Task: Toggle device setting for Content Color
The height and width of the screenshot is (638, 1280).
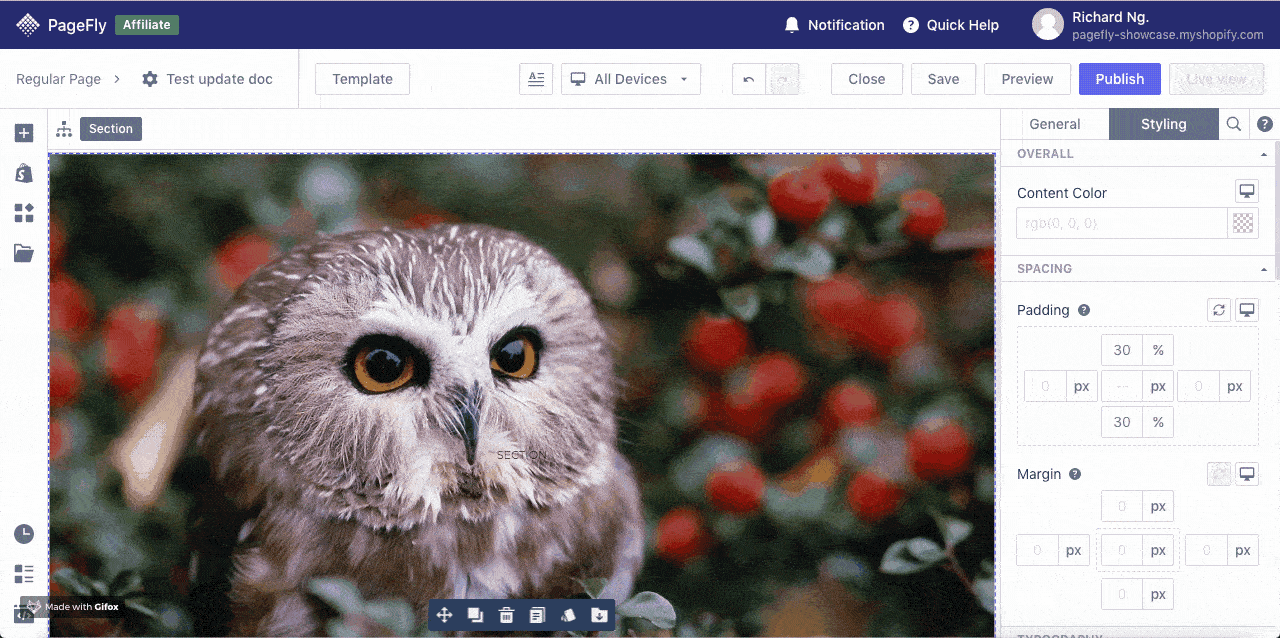Action: point(1247,192)
